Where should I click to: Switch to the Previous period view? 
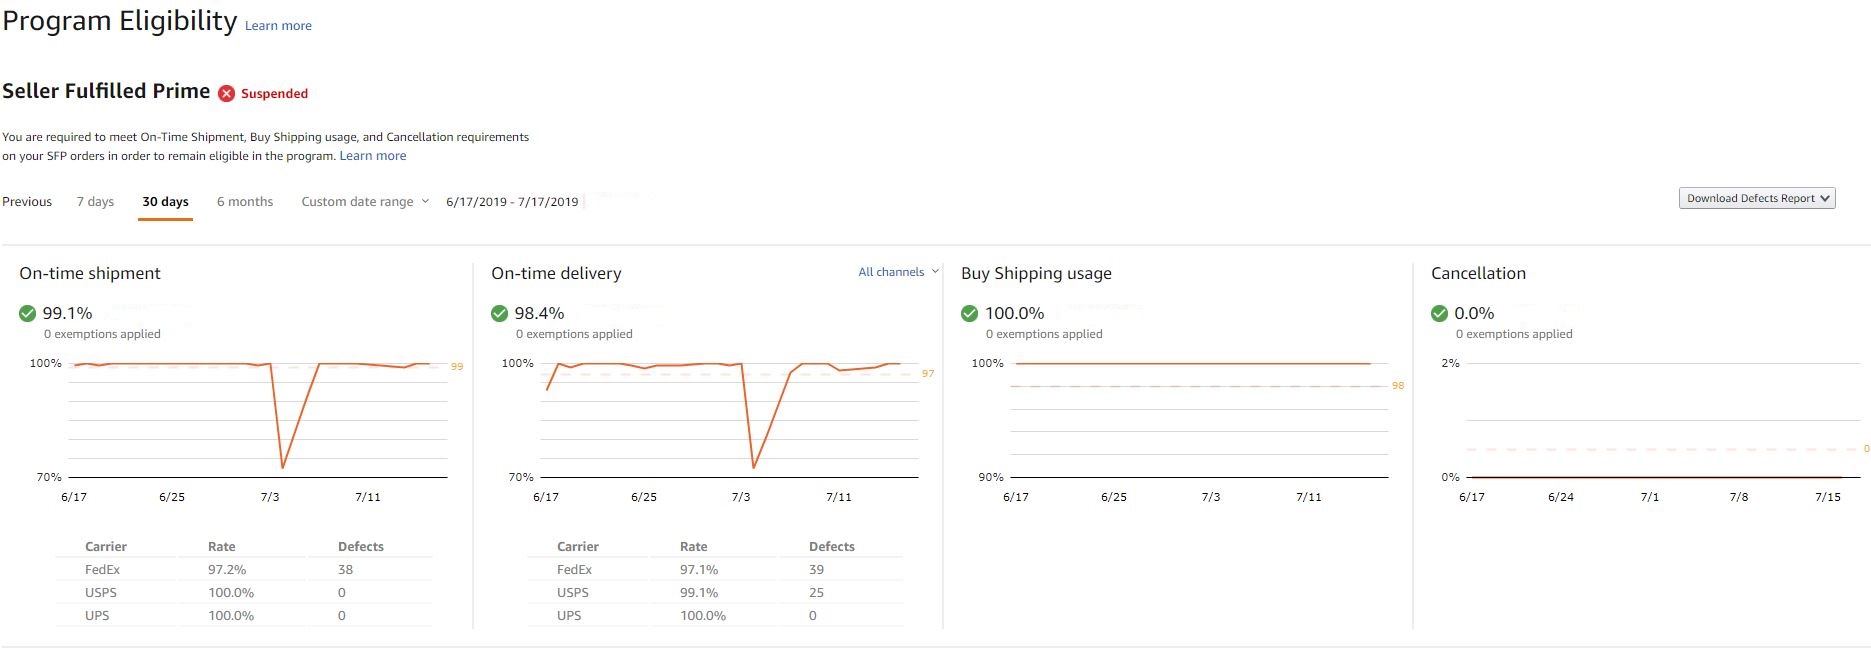tap(26, 201)
